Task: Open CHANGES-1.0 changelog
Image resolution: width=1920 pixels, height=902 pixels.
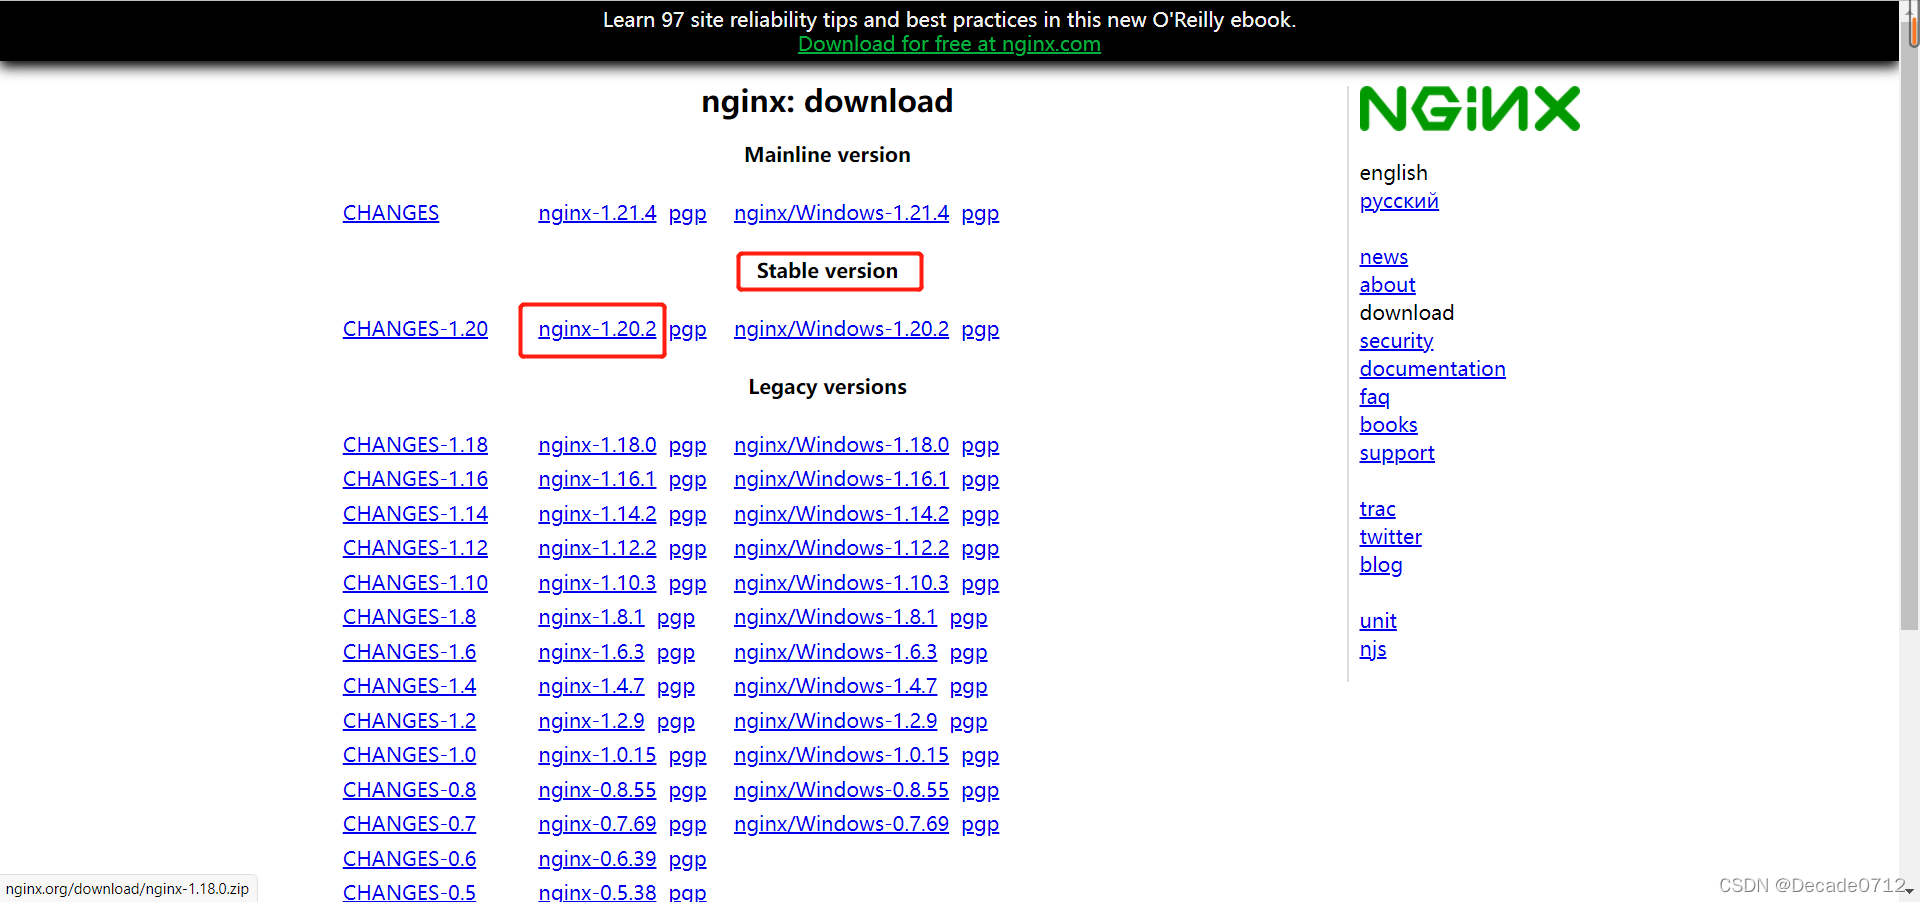Action: pos(409,755)
